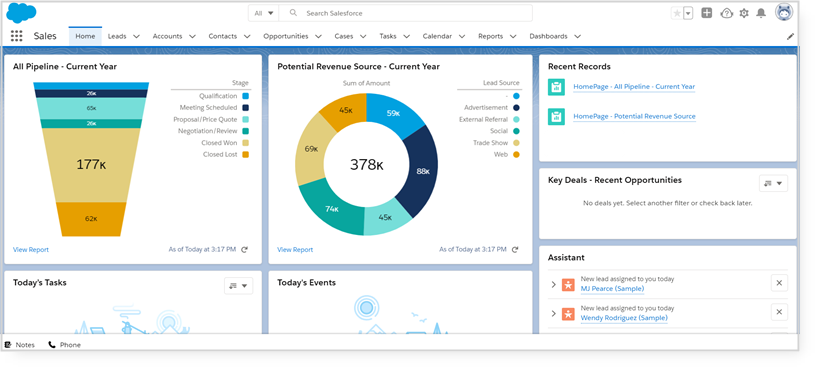
Task: Open the Phone utility bar item
Action: click(x=64, y=345)
